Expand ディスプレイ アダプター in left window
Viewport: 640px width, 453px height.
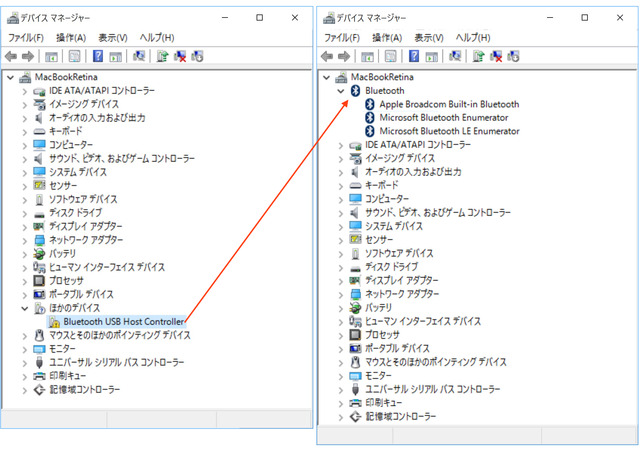25,227
